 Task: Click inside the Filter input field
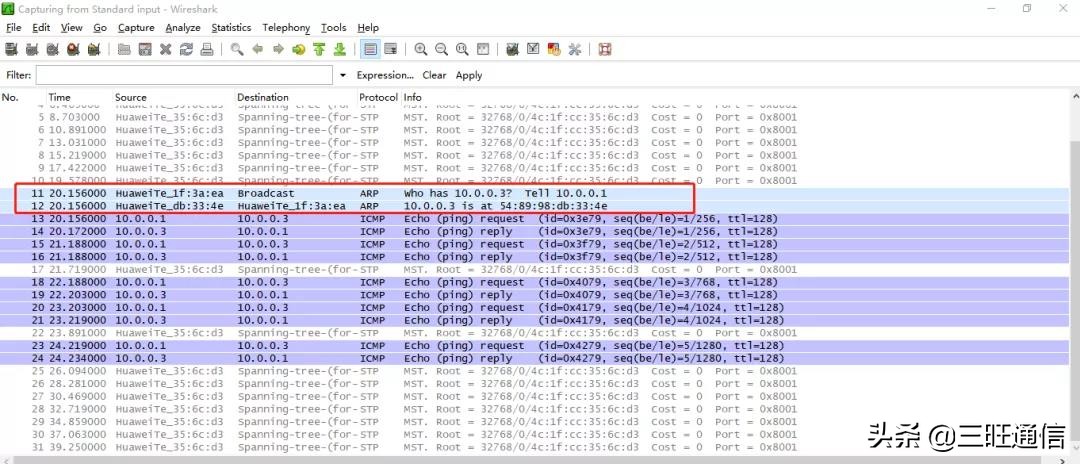click(184, 75)
